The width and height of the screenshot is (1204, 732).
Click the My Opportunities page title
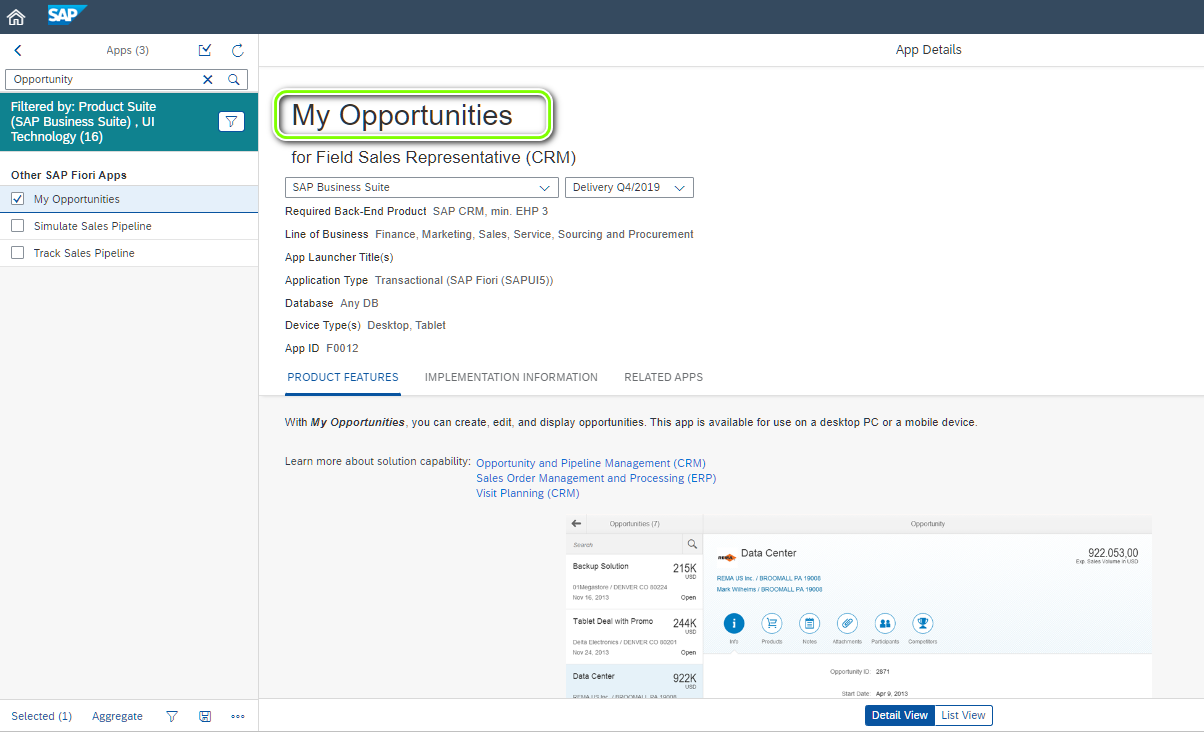pyautogui.click(x=402, y=115)
